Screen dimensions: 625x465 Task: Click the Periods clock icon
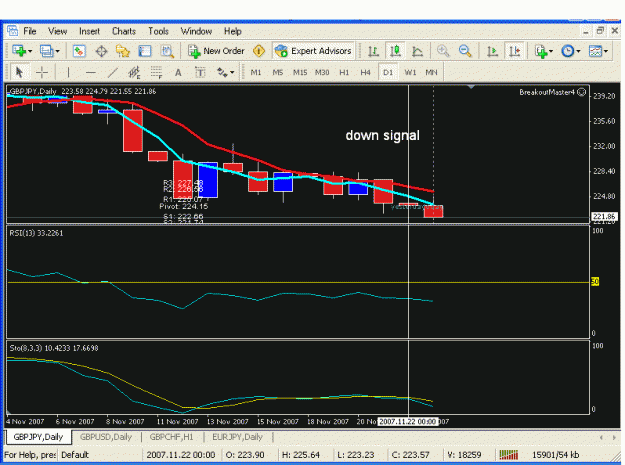568,51
